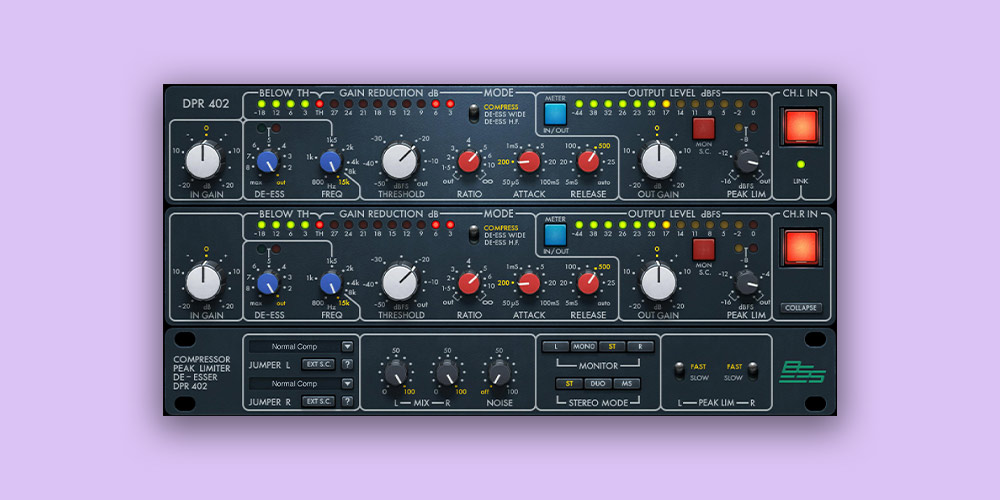Image resolution: width=1000 pixels, height=500 pixels.
Task: Open the JUMPER R dropdown arrow
Action: [x=347, y=384]
